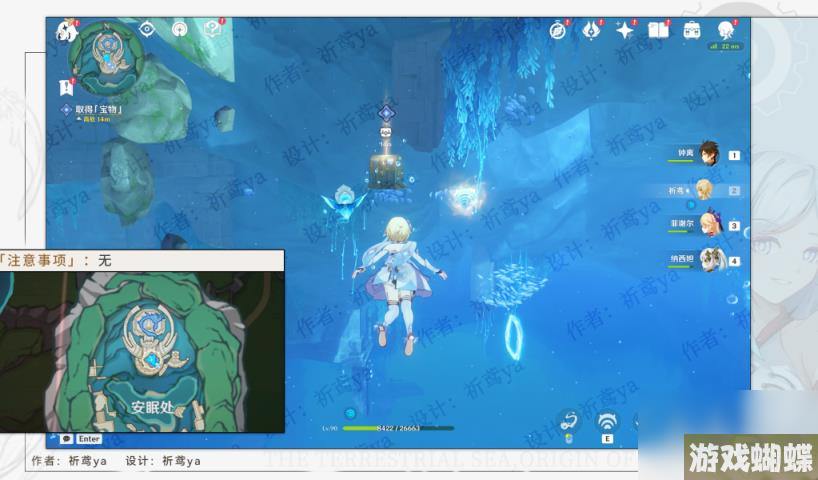
Task: Click the diamond quest marker above the chest
Action: pos(386,113)
